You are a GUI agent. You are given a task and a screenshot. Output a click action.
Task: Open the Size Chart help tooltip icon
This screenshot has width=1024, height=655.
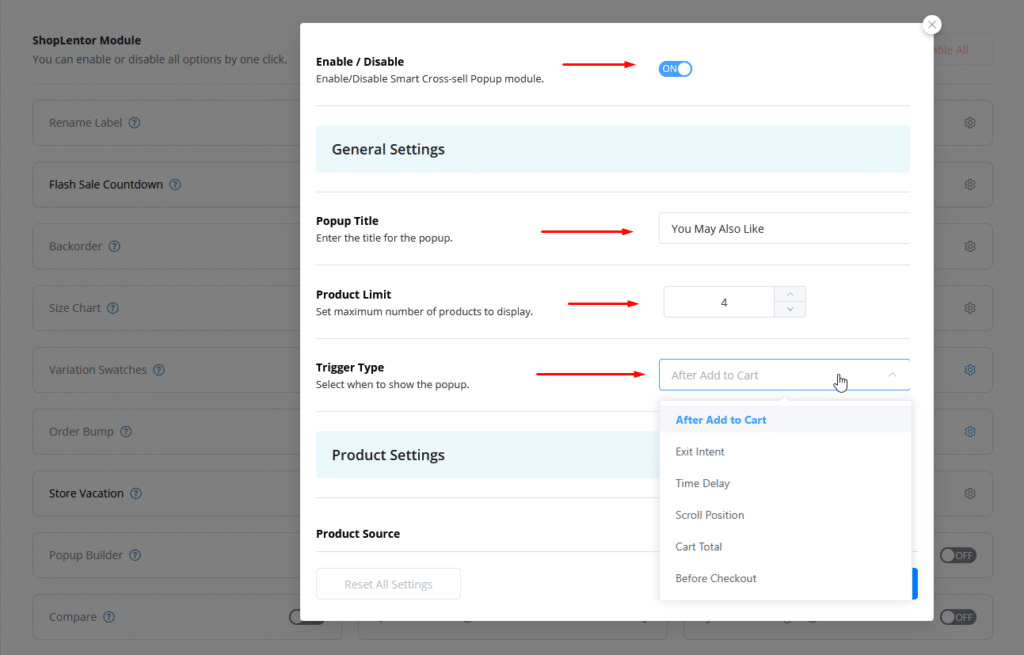pyautogui.click(x=113, y=308)
